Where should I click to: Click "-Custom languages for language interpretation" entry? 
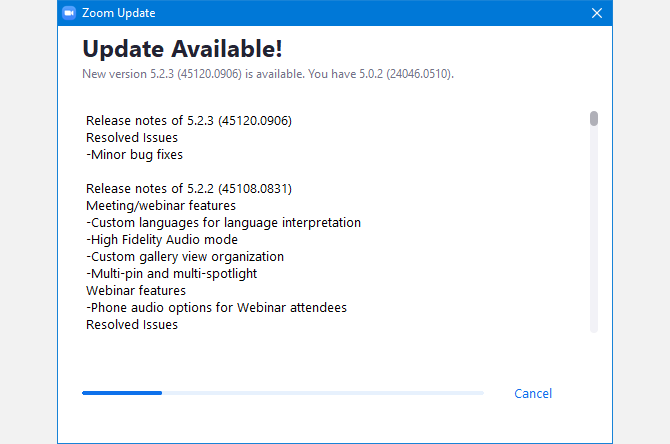click(x=223, y=223)
